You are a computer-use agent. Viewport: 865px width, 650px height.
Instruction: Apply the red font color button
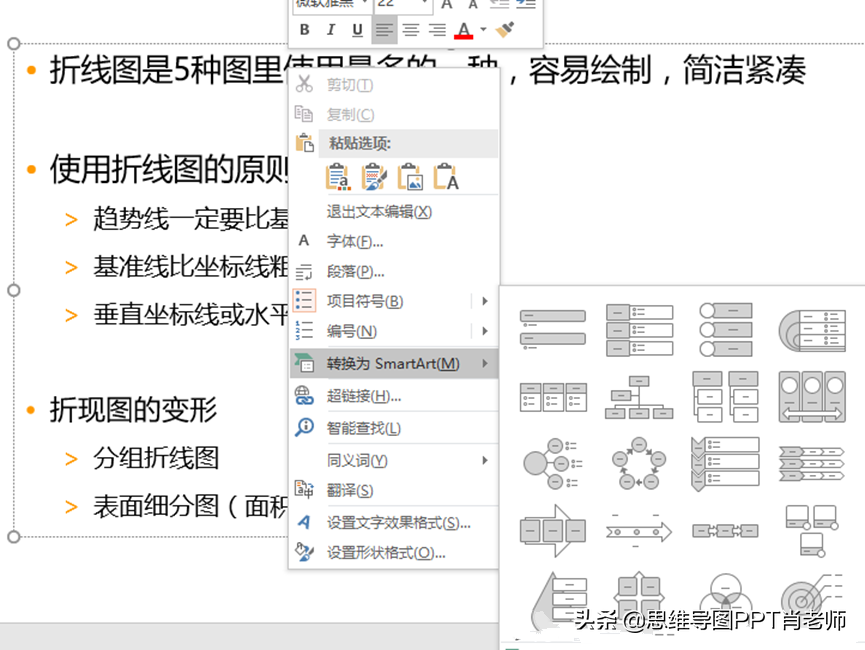(x=463, y=30)
